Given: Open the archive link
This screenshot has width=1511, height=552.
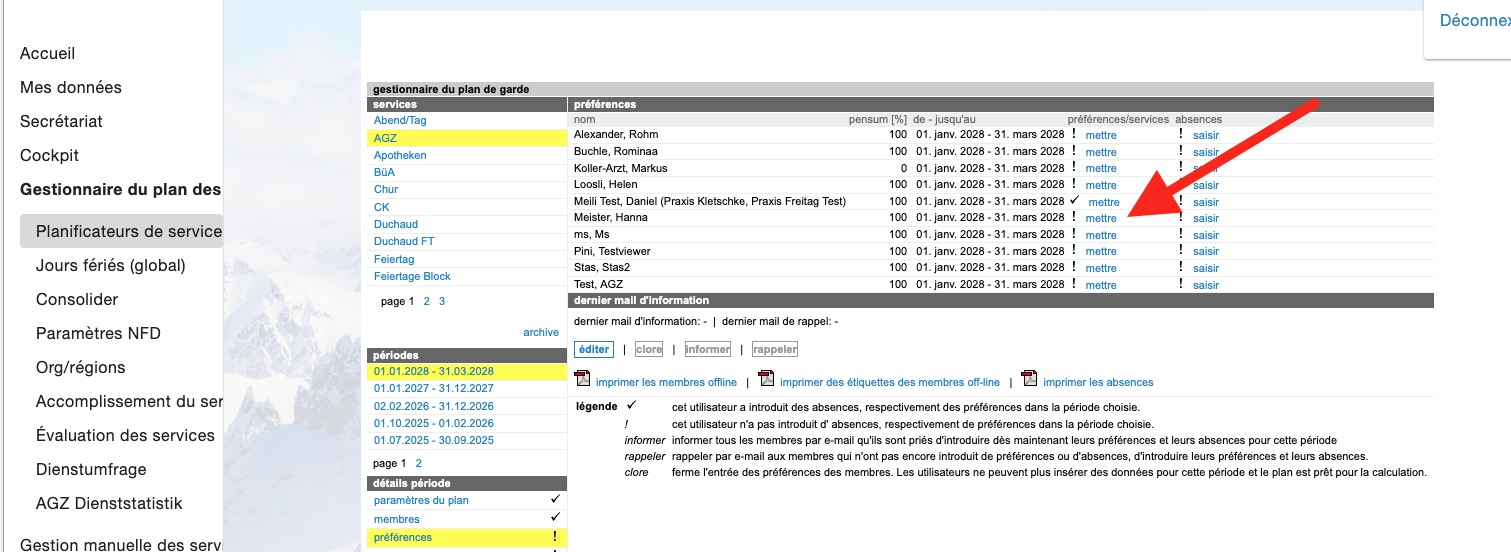Looking at the screenshot, I should tap(541, 332).
